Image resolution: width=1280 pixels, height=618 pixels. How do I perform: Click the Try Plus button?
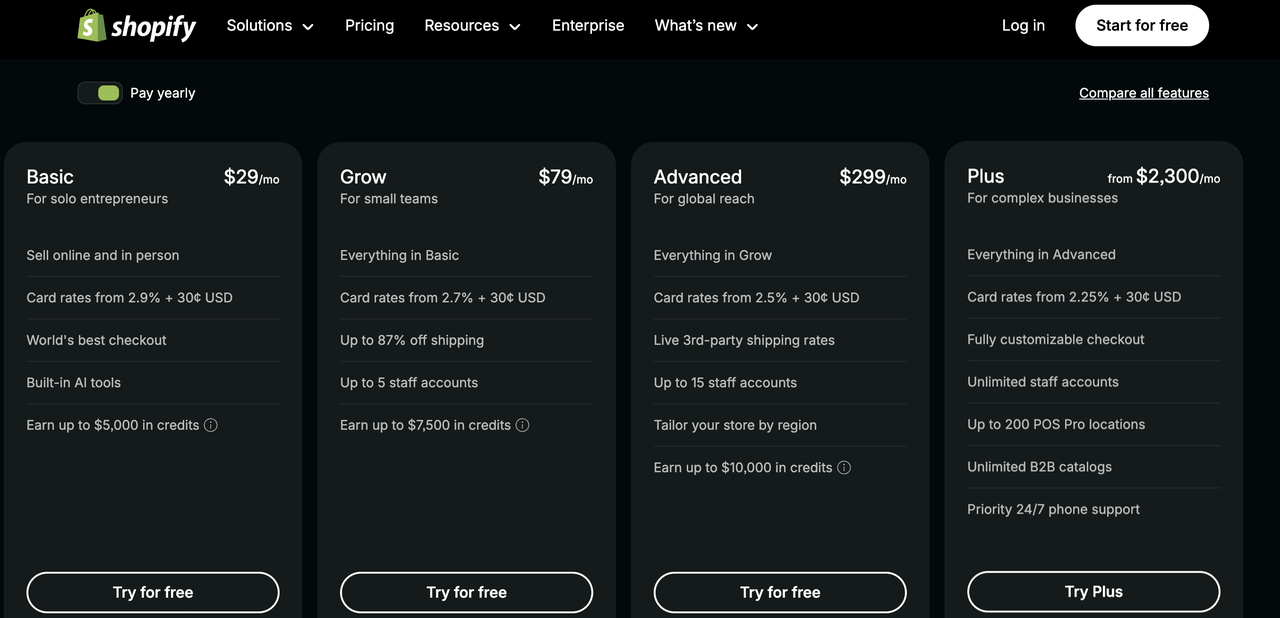1093,592
